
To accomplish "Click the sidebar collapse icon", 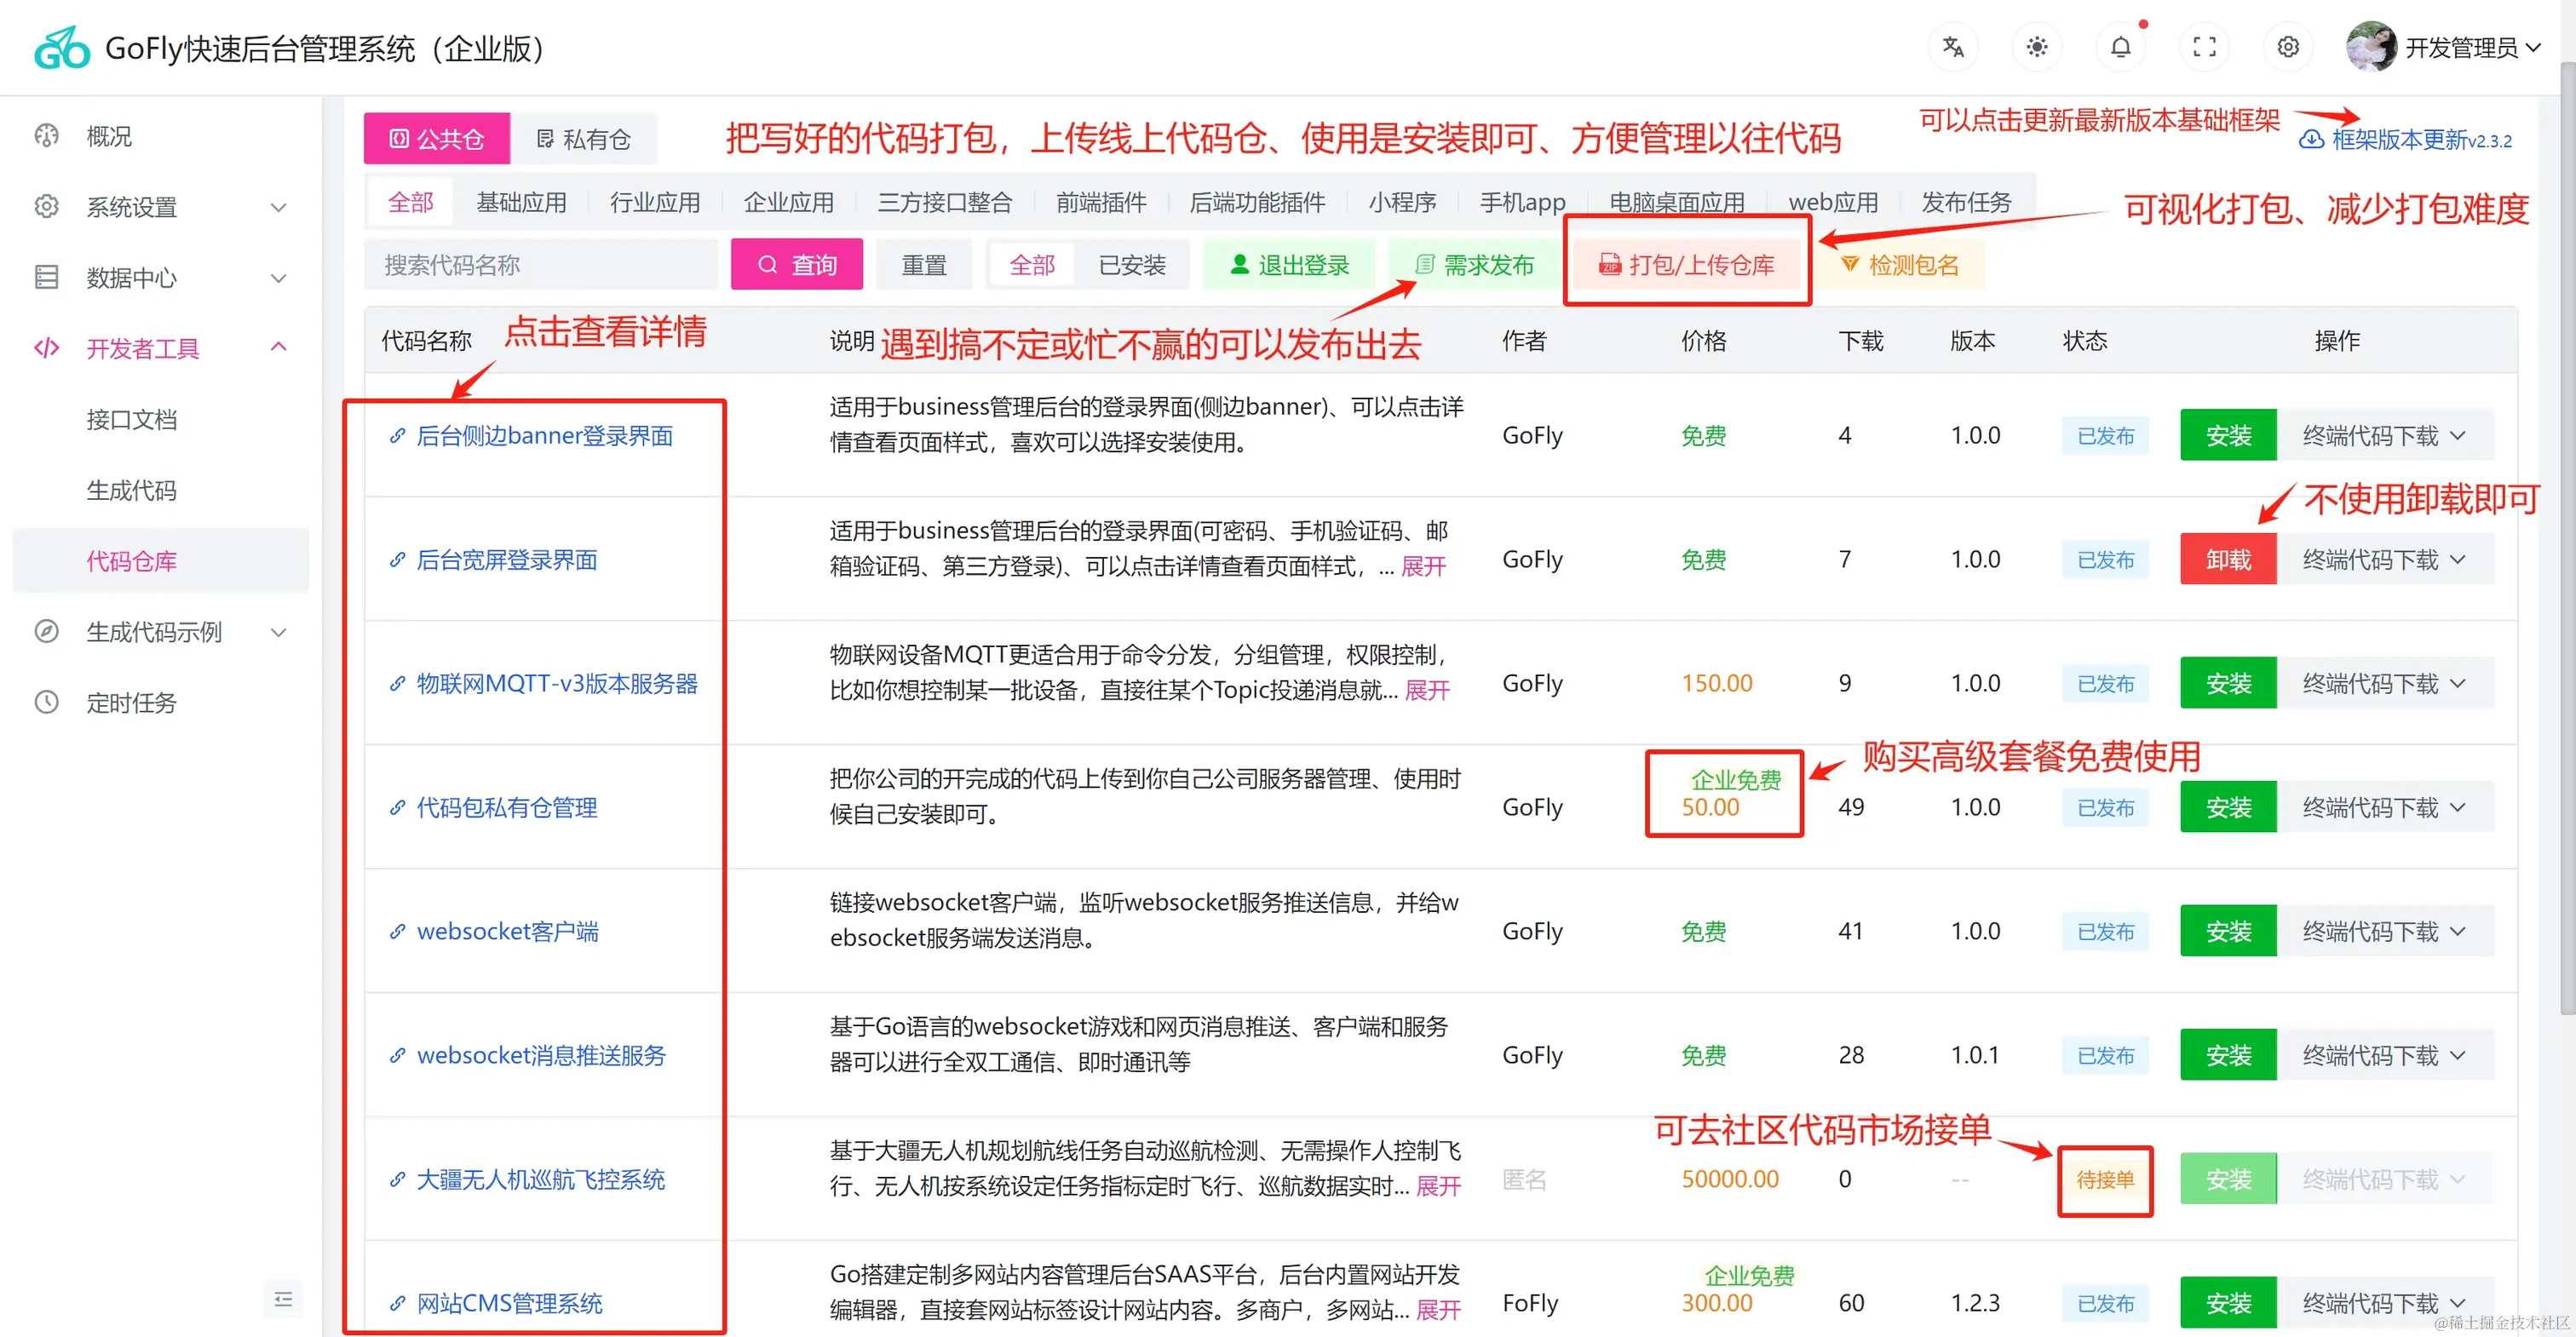I will [x=283, y=1299].
